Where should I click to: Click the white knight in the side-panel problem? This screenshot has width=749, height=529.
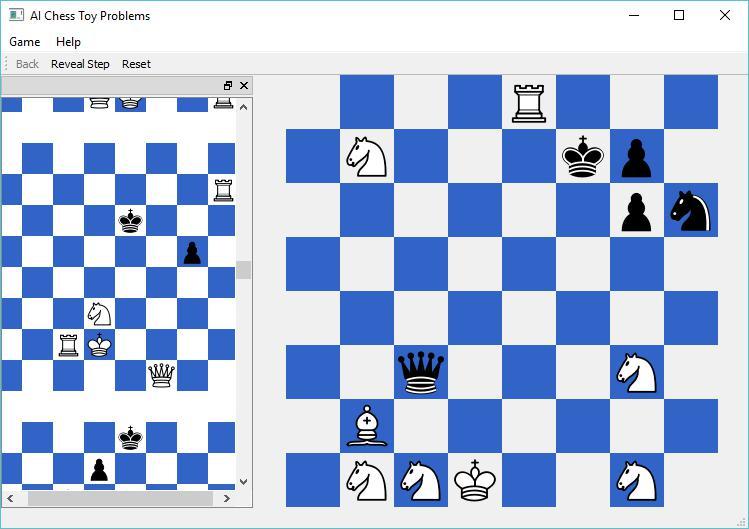click(99, 314)
